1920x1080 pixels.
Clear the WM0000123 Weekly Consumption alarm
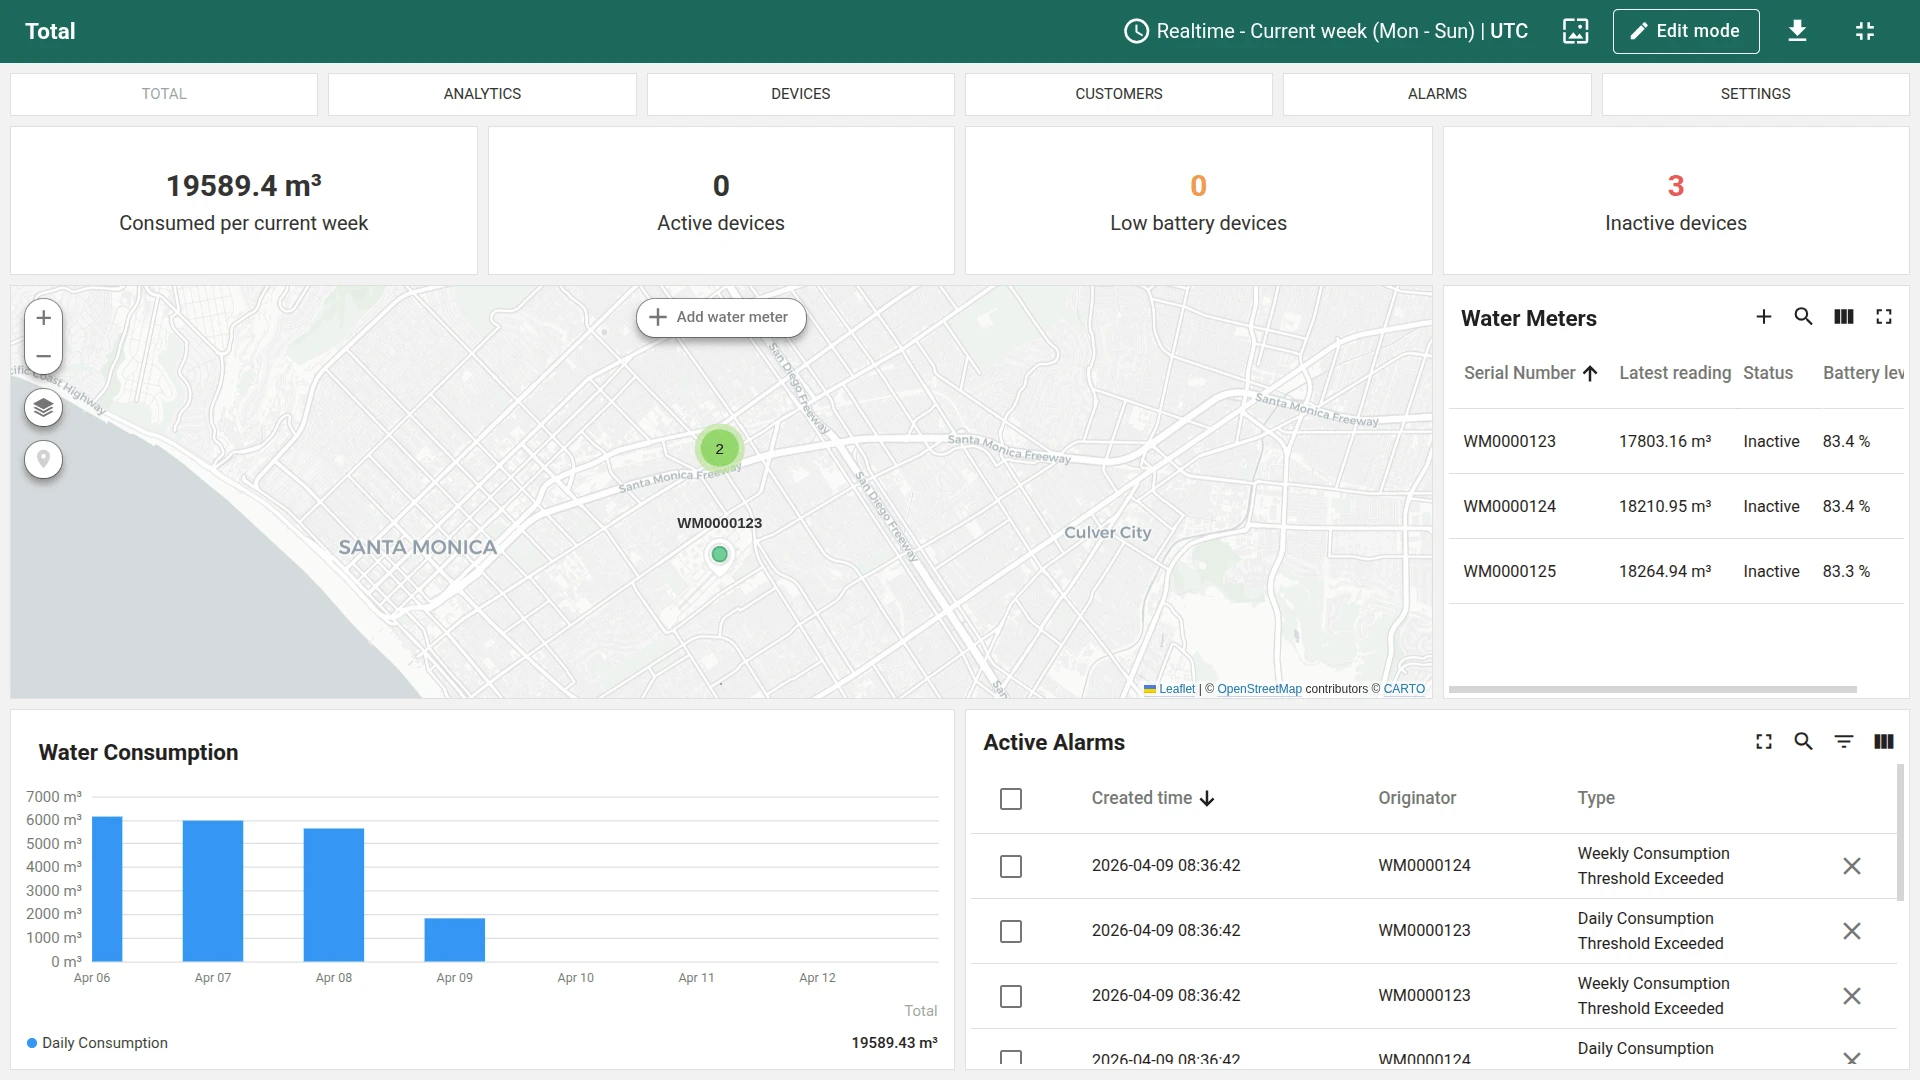pyautogui.click(x=1852, y=996)
